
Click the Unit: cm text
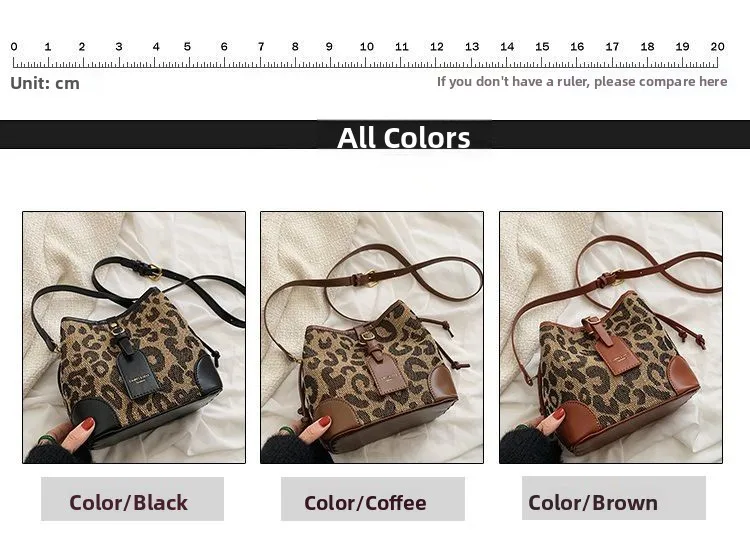(x=45, y=83)
